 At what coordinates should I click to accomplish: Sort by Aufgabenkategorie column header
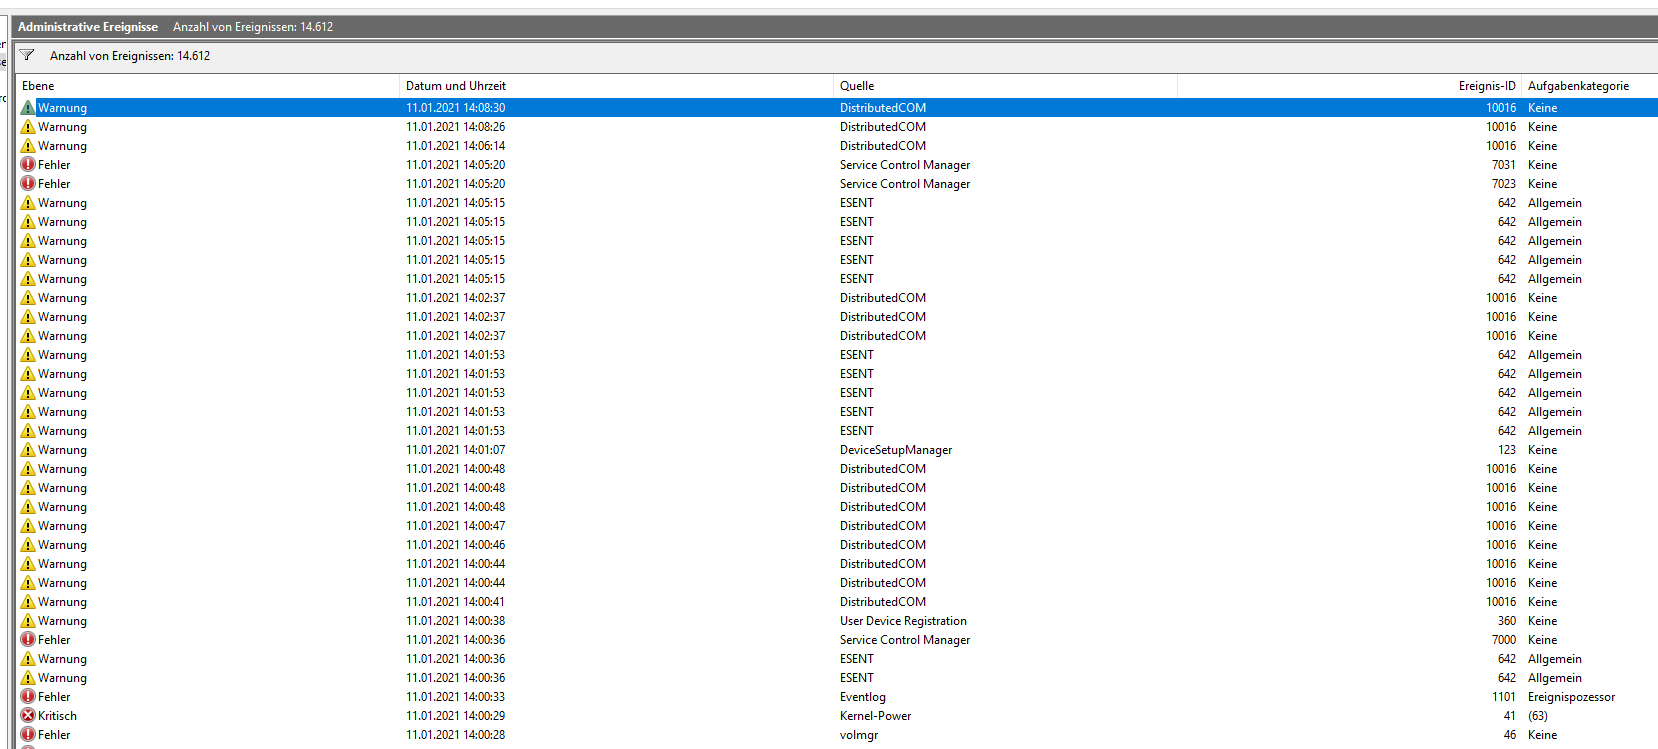tap(1589, 86)
